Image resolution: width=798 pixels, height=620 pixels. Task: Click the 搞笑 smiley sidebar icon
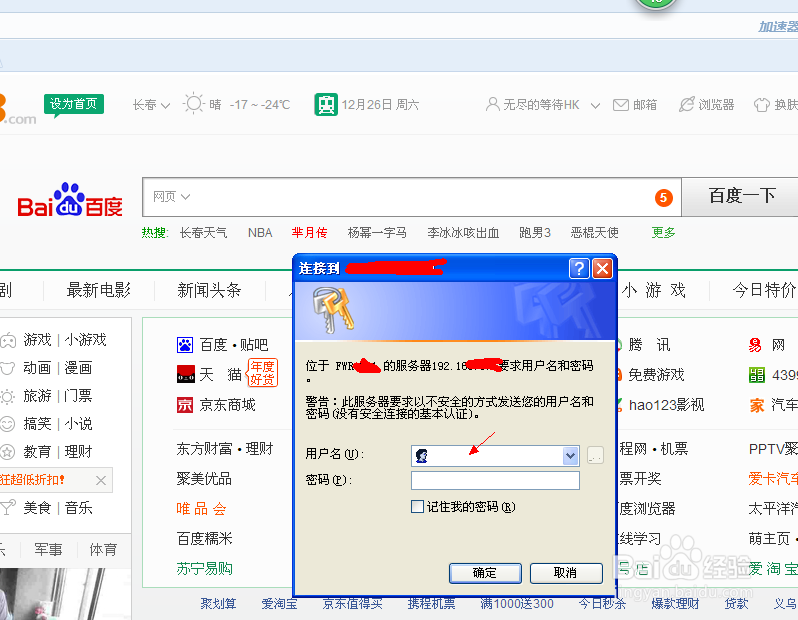tap(7, 424)
